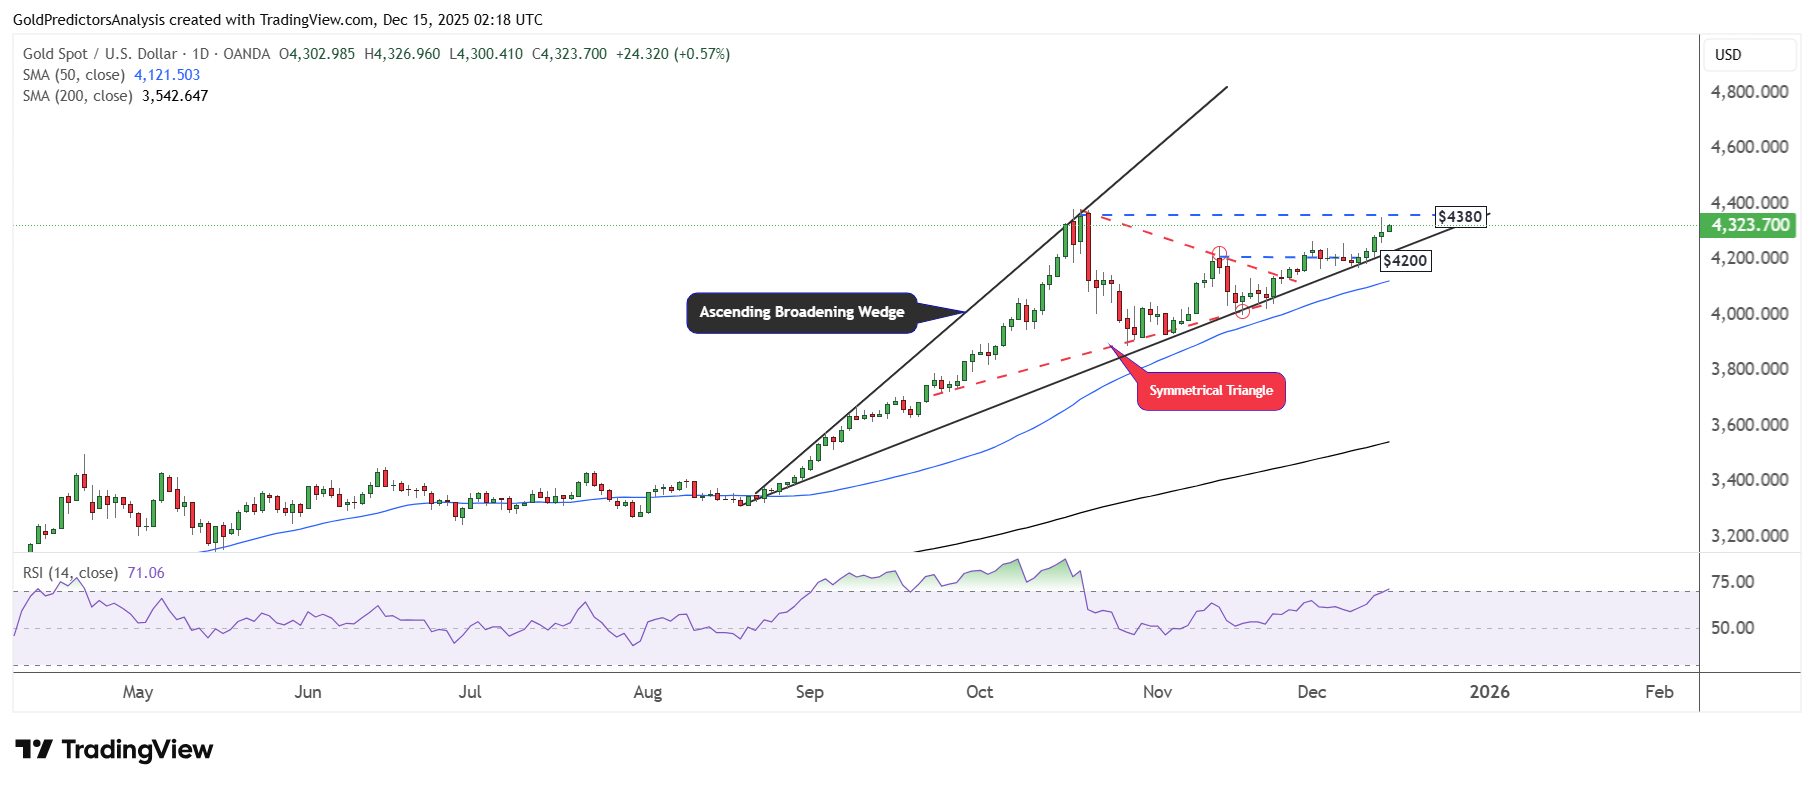
Task: Open the USD currency selector
Action: tap(1728, 55)
